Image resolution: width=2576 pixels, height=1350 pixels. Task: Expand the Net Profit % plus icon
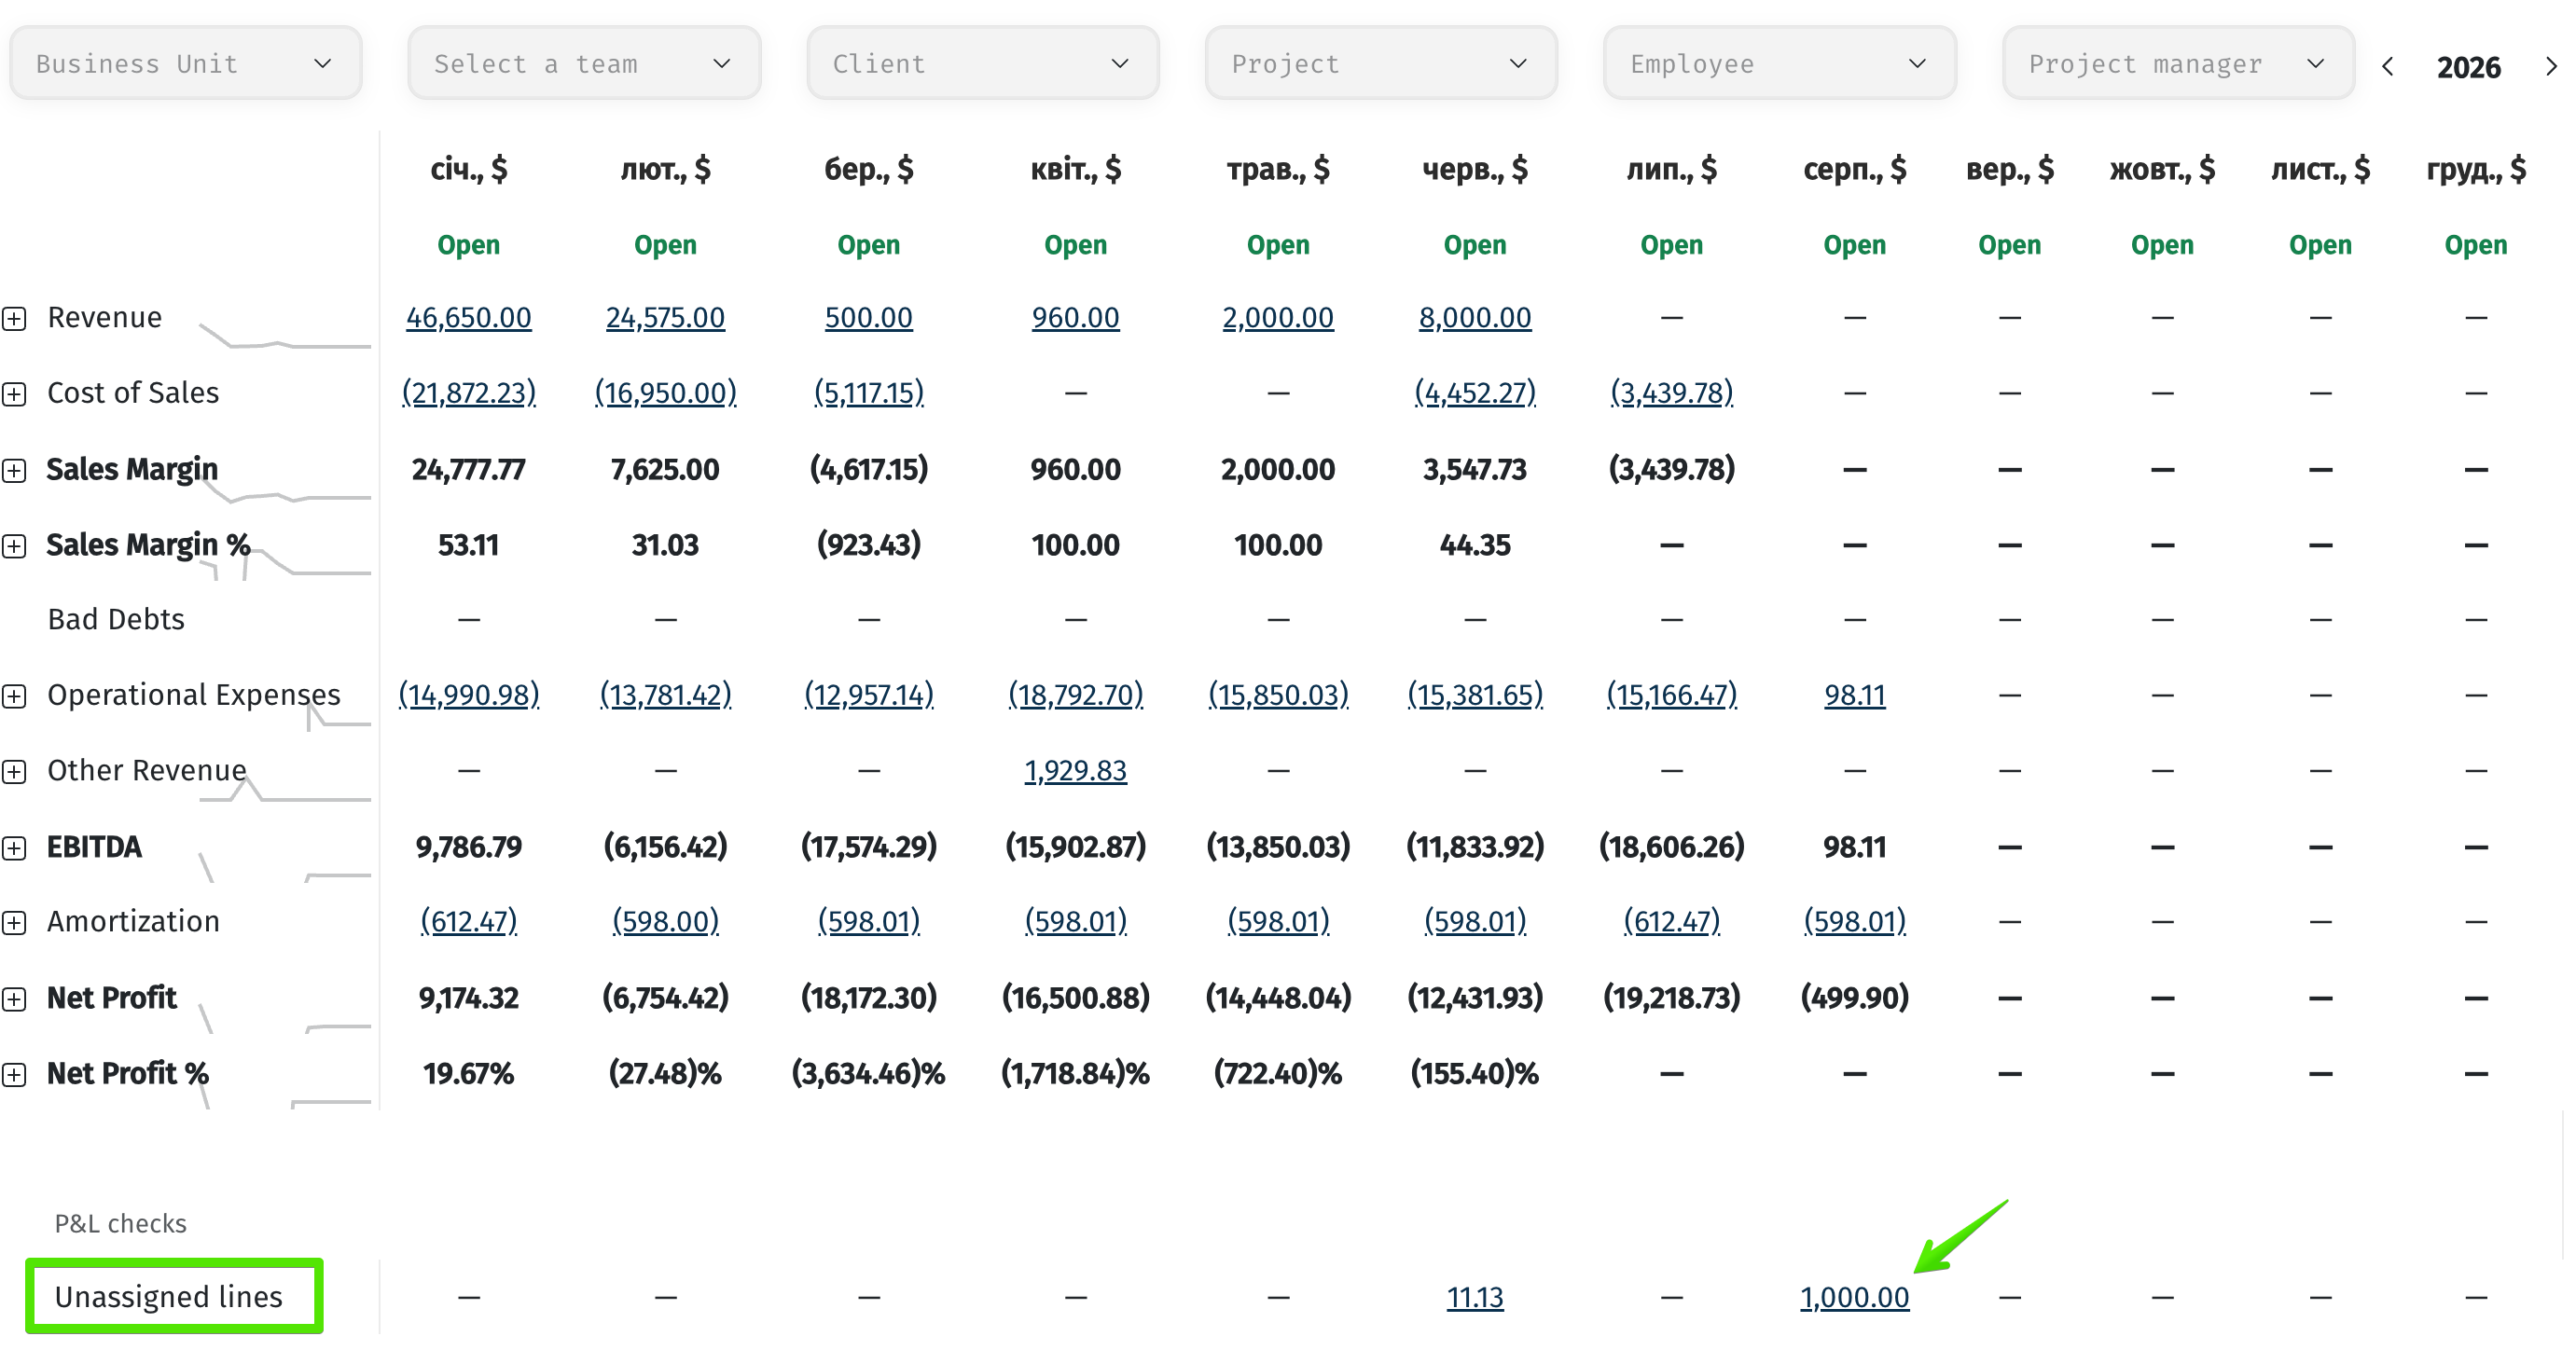coord(14,1075)
